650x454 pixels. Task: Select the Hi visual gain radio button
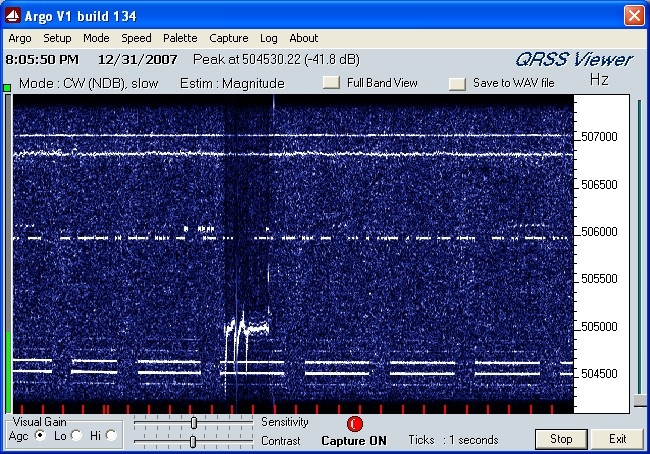click(x=111, y=435)
